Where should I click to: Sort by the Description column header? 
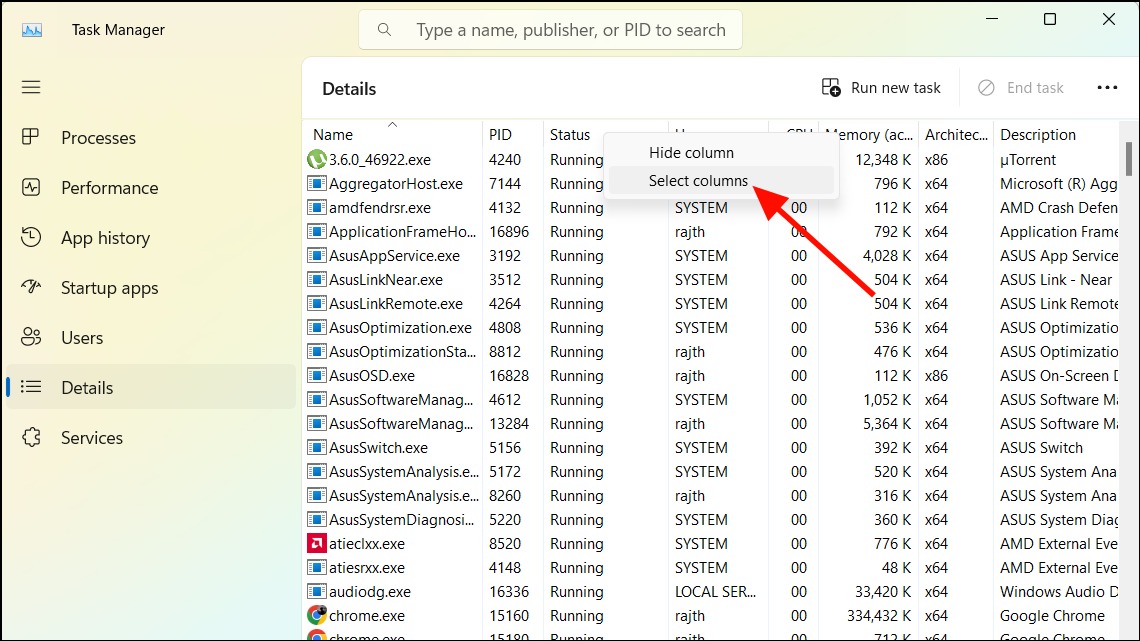(x=1056, y=134)
